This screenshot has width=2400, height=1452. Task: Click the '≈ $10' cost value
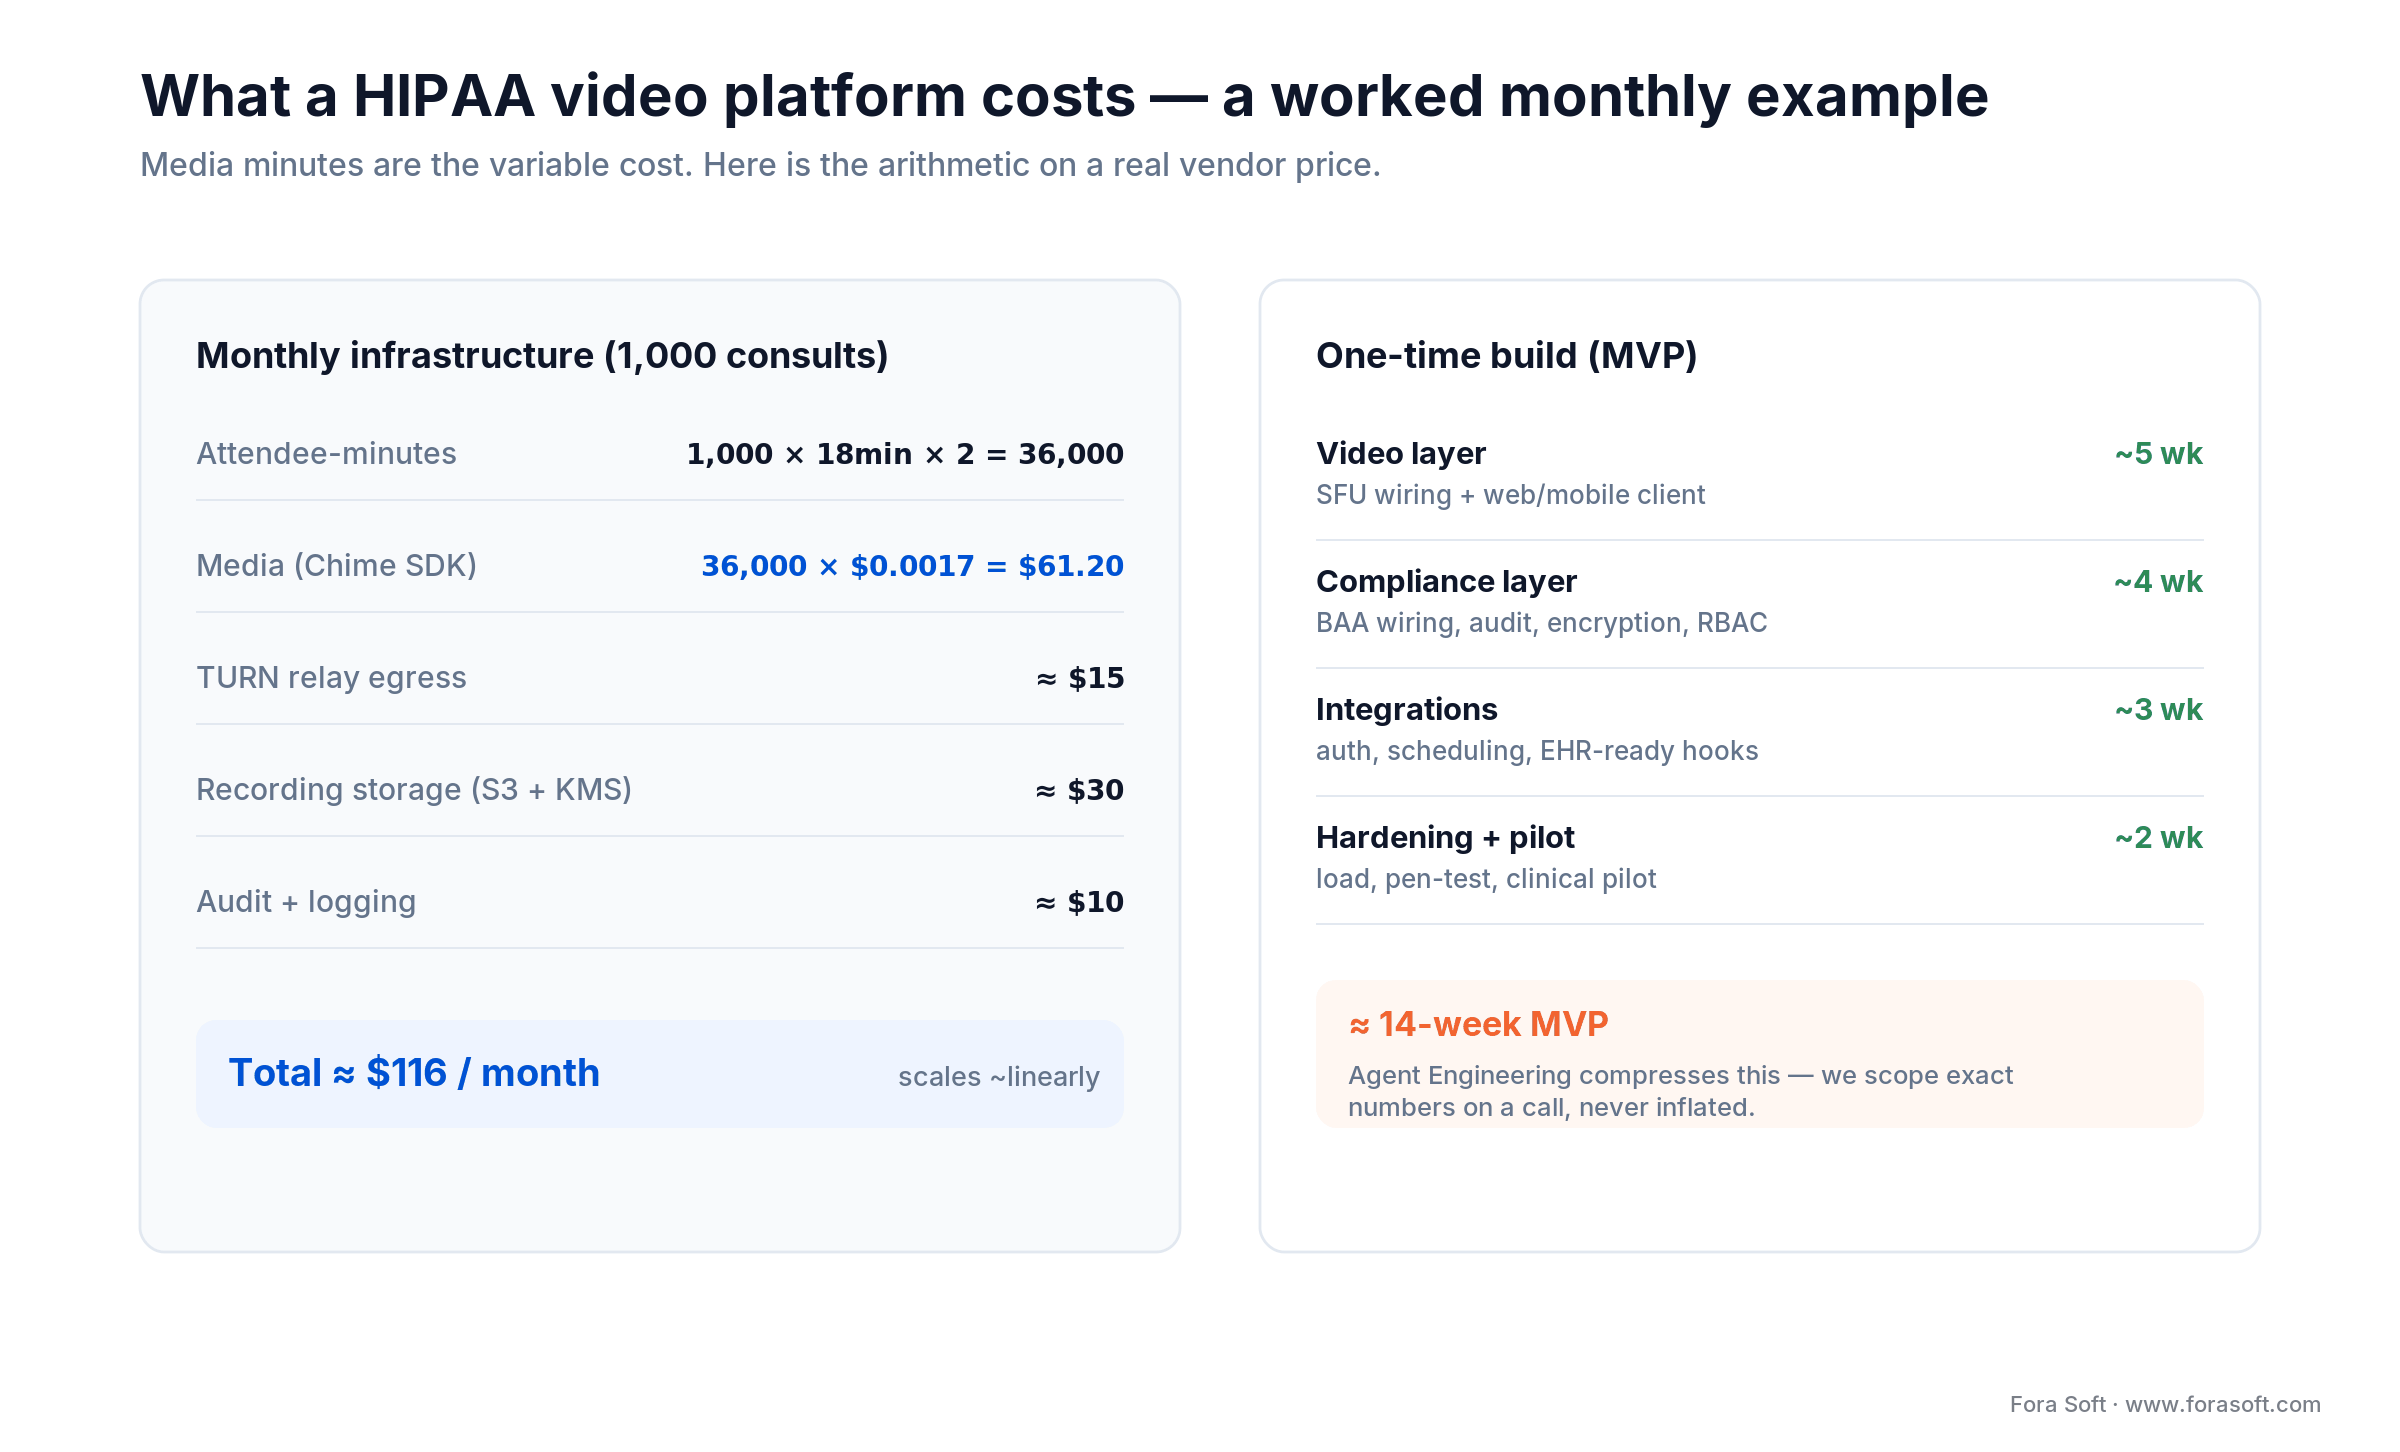(1080, 902)
